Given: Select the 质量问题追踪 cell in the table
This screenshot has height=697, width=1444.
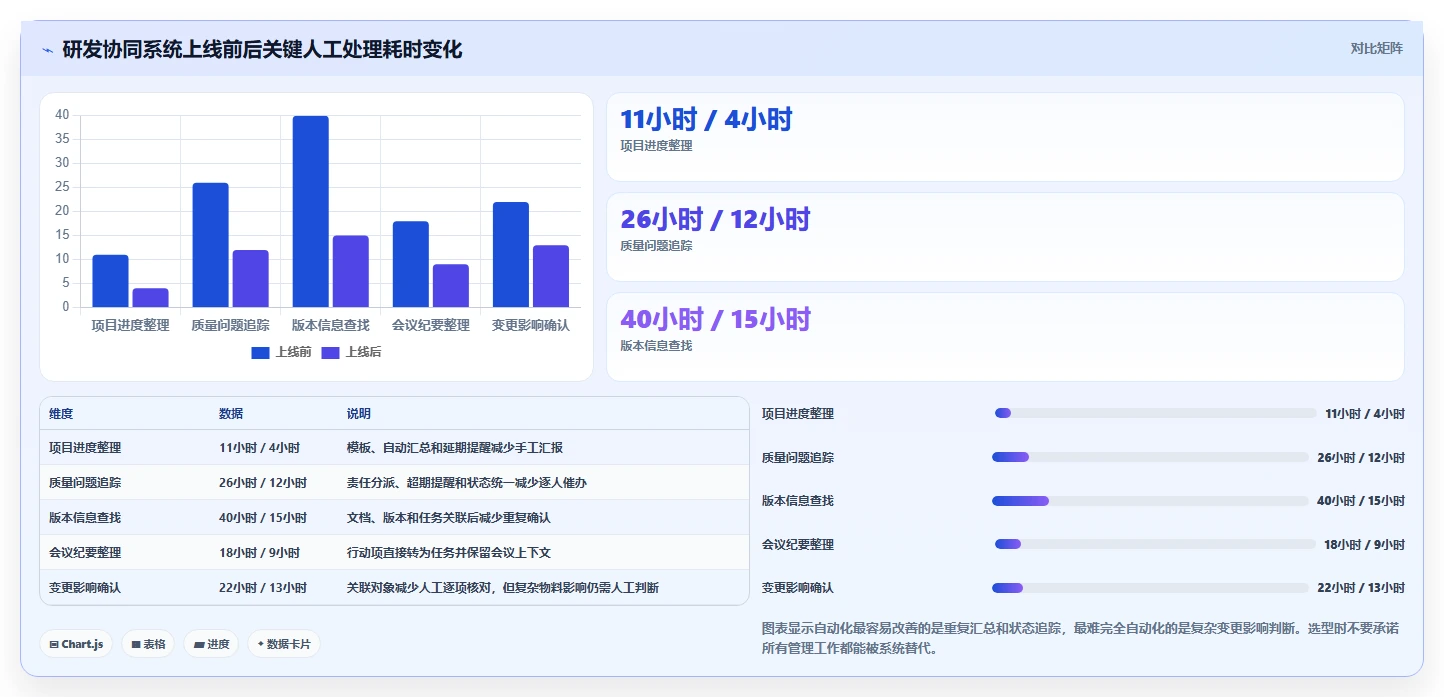Looking at the screenshot, I should 85,483.
